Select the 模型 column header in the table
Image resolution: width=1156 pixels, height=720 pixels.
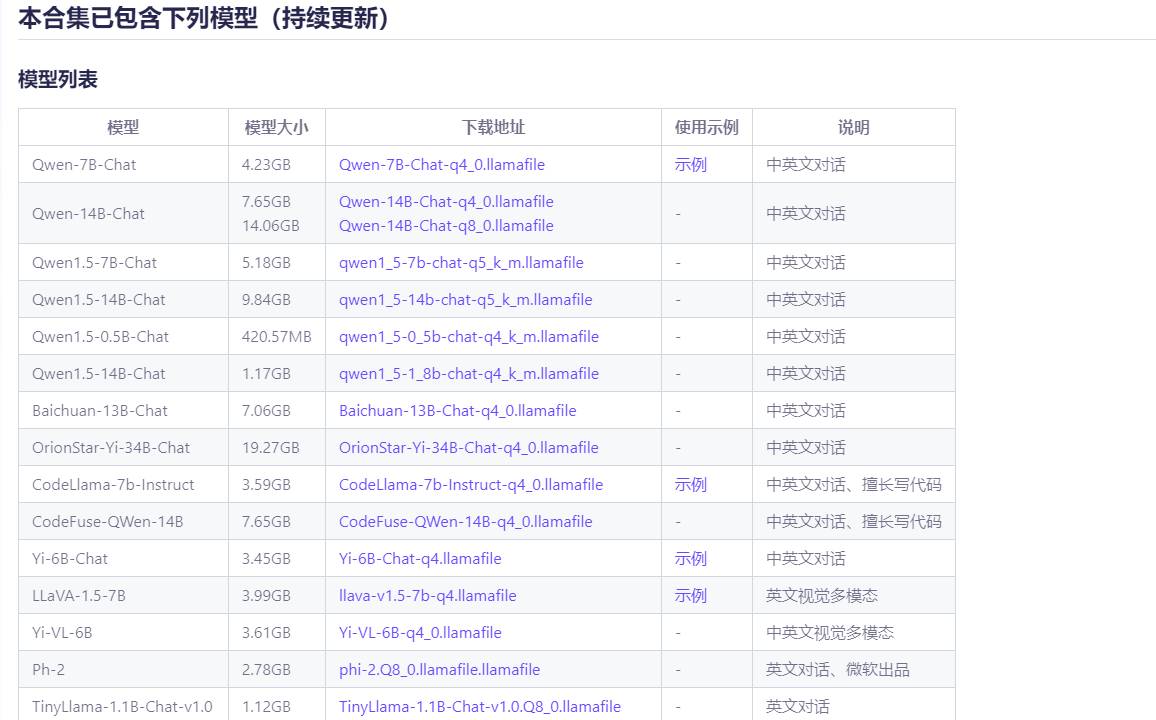(123, 127)
